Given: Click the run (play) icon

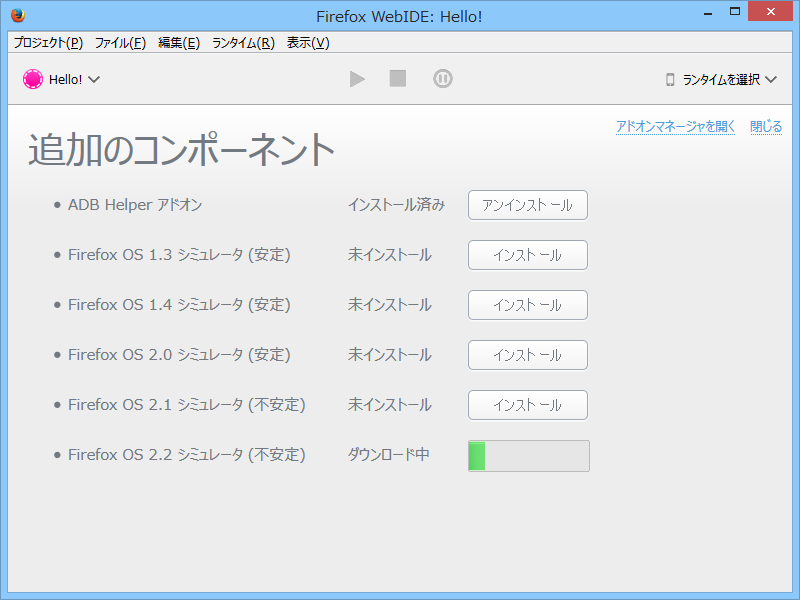Looking at the screenshot, I should pyautogui.click(x=357, y=79).
